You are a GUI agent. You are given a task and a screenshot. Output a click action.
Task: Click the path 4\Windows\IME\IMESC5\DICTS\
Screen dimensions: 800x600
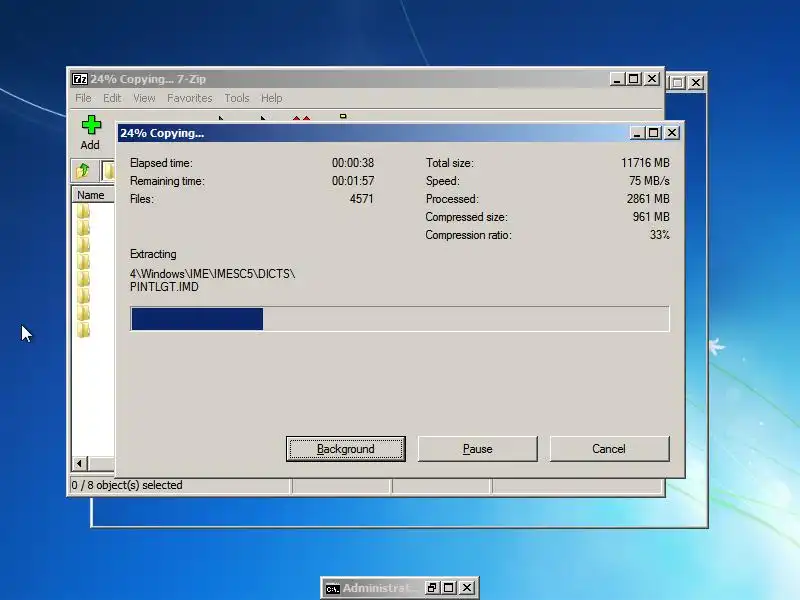(212, 274)
